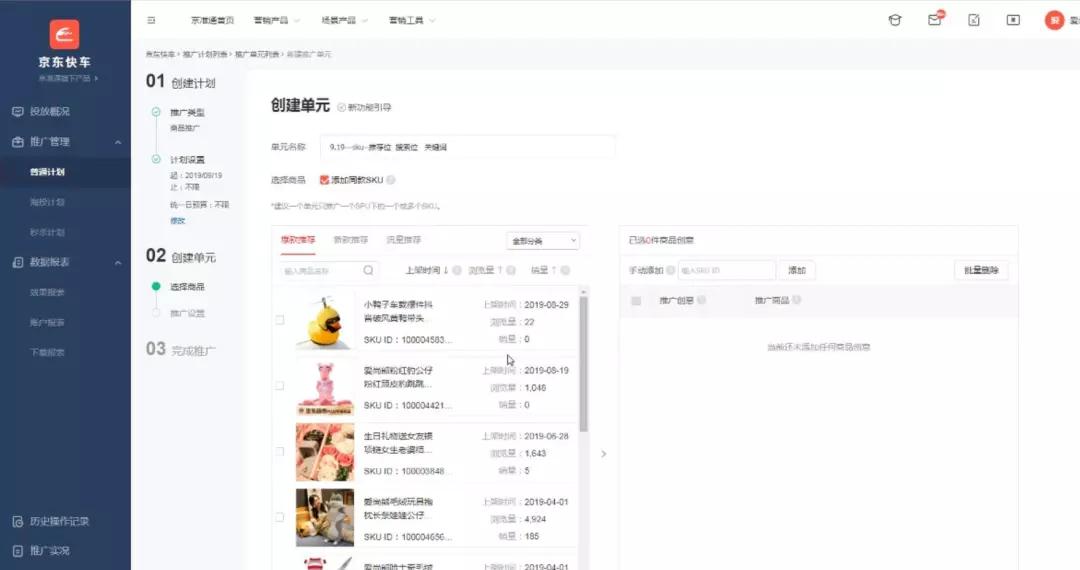
Task: Click the search magnifier in product search box
Action: point(368,271)
